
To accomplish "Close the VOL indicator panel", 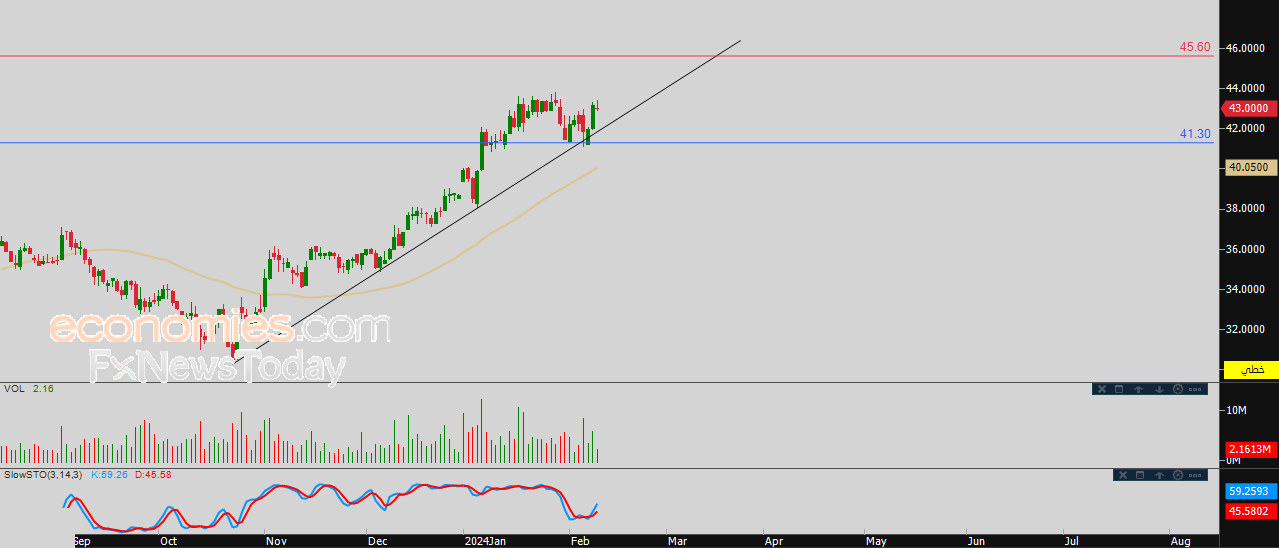I will [x=1102, y=389].
